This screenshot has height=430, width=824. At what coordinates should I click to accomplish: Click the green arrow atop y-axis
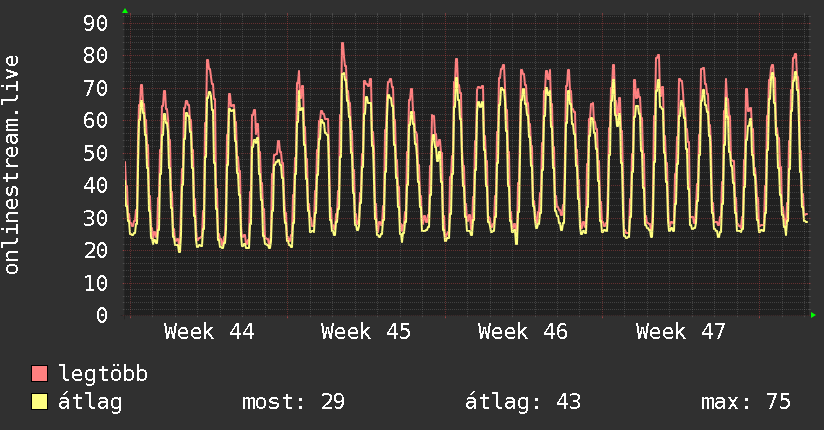(125, 11)
